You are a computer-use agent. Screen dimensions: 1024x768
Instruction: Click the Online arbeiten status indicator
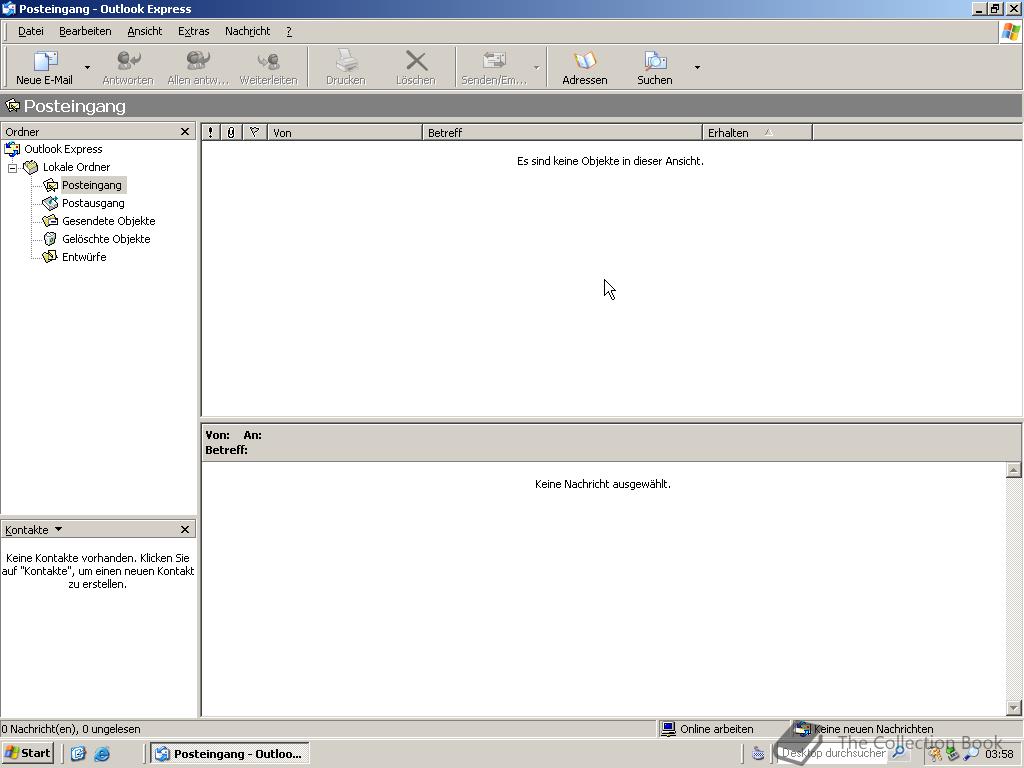click(x=708, y=729)
